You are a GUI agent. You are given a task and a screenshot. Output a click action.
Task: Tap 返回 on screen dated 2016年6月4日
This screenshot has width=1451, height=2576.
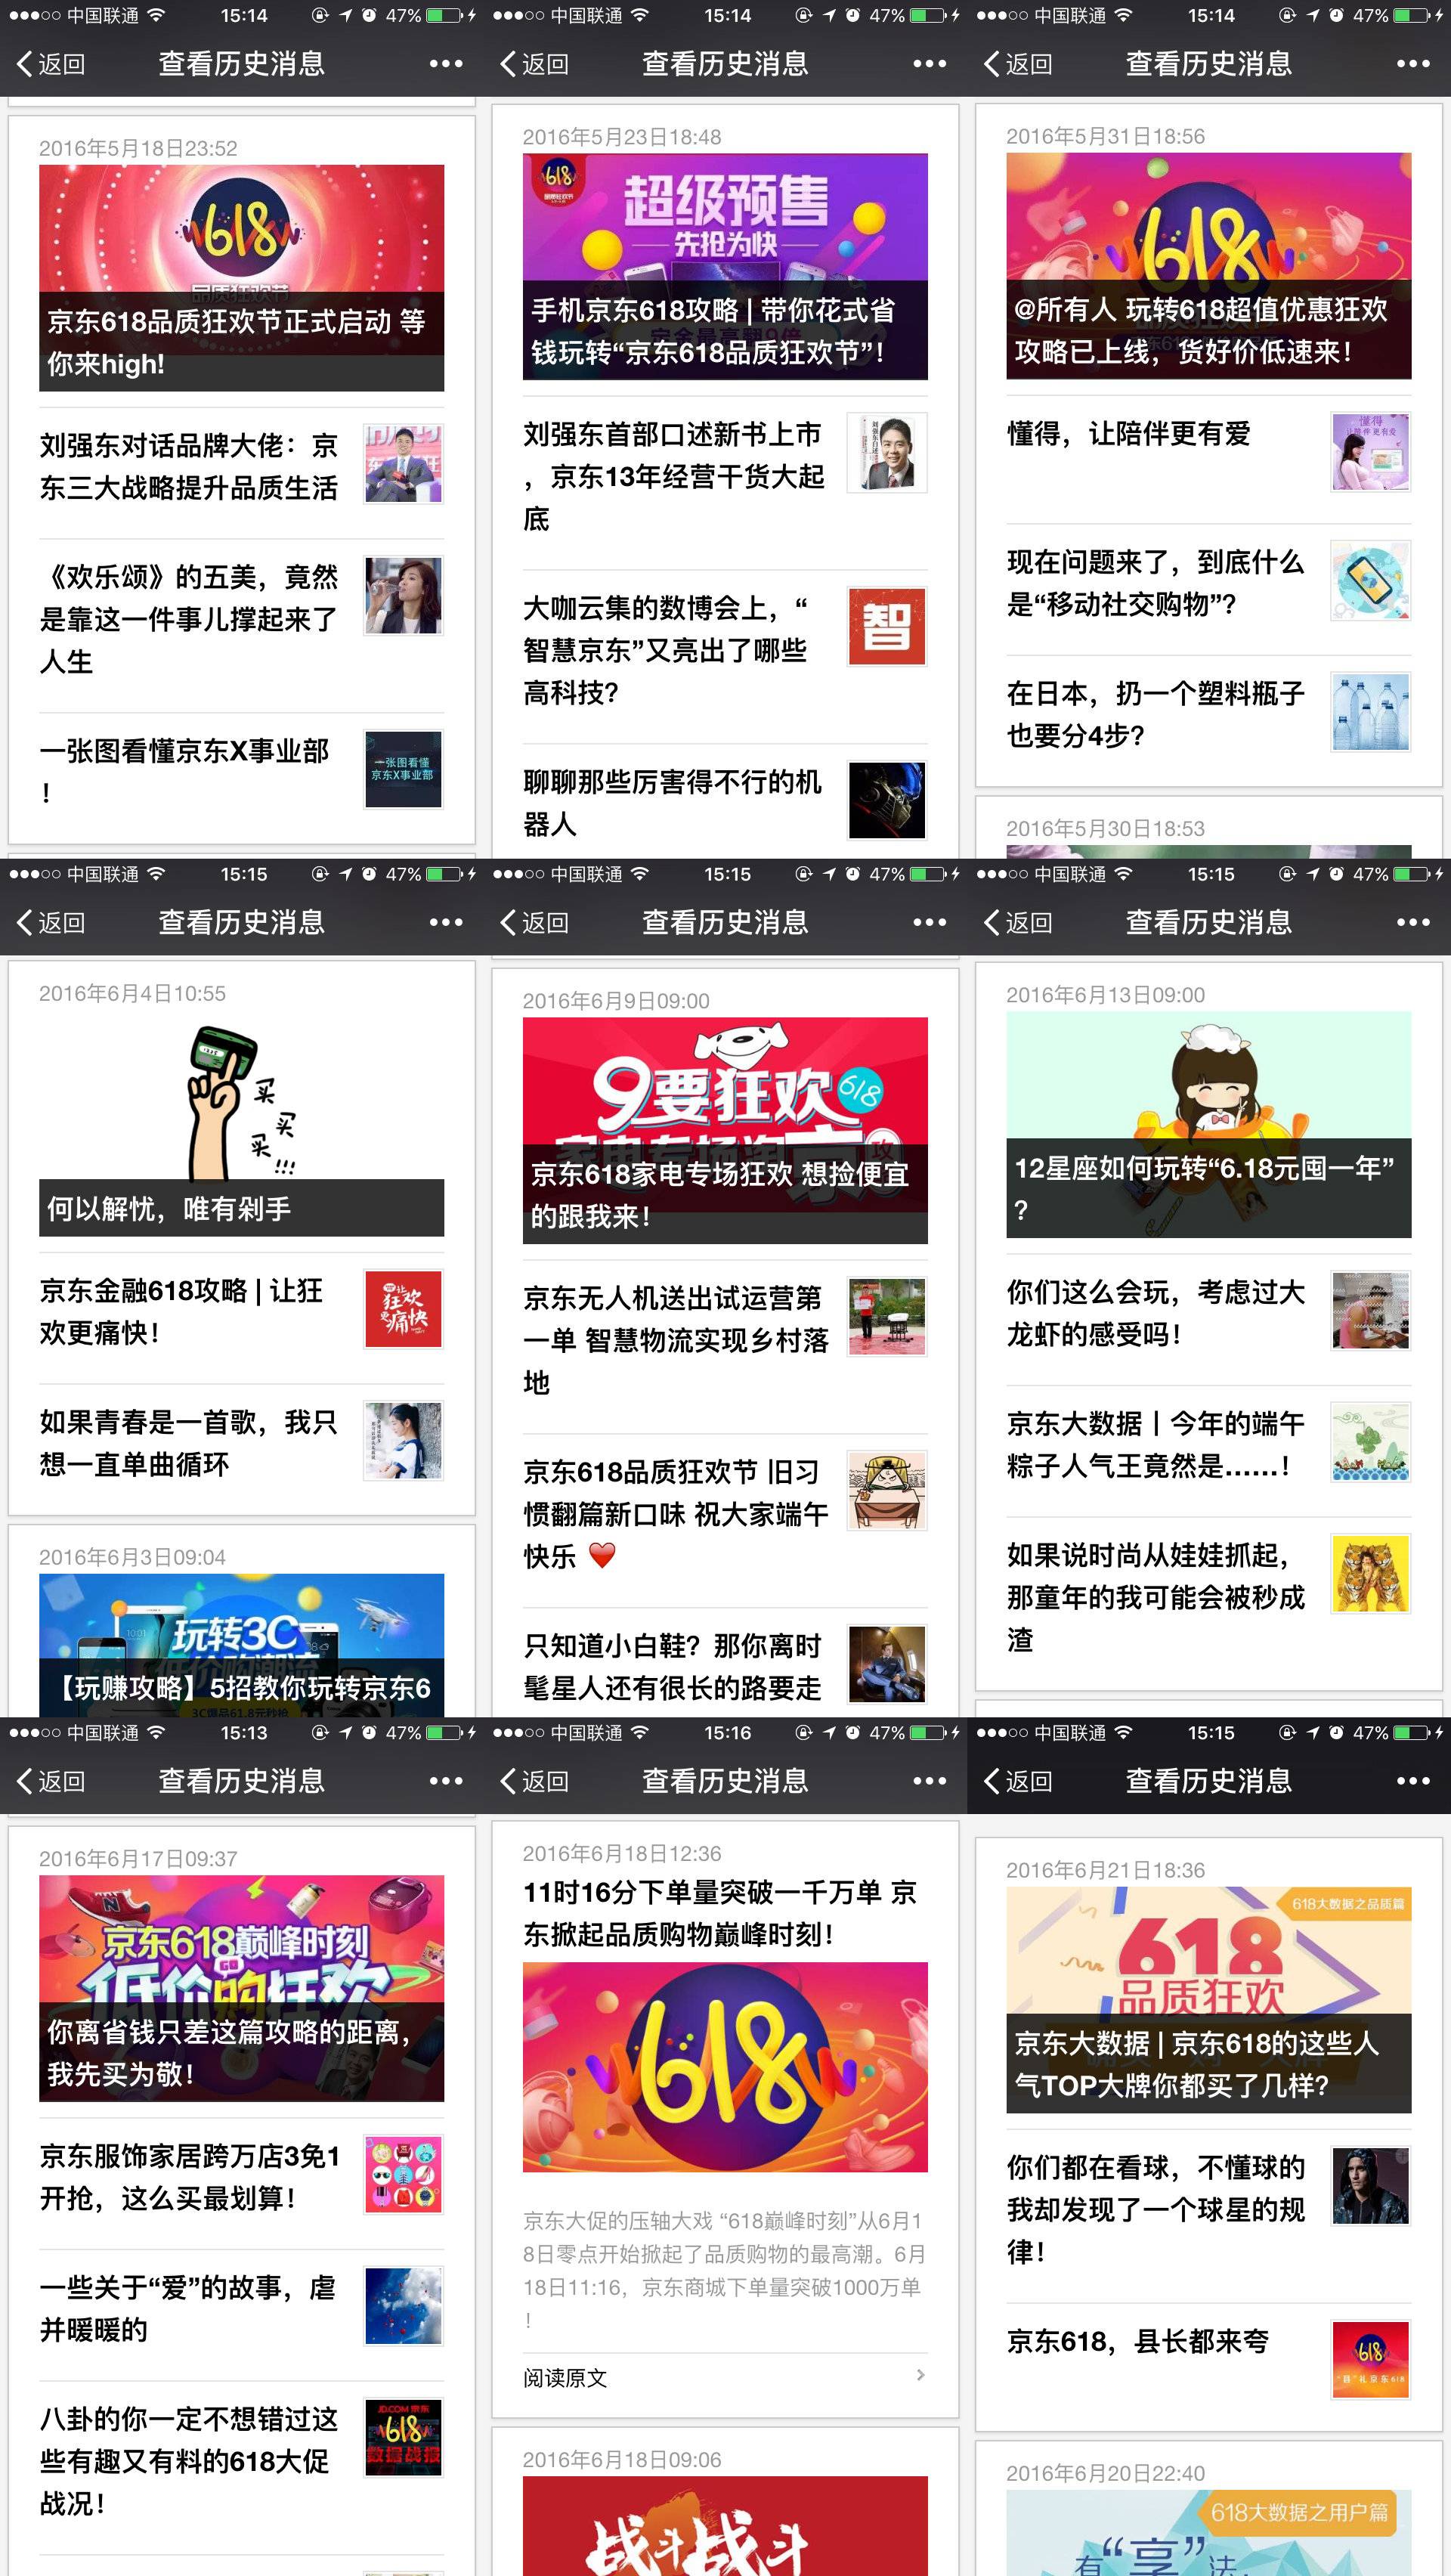click(51, 922)
